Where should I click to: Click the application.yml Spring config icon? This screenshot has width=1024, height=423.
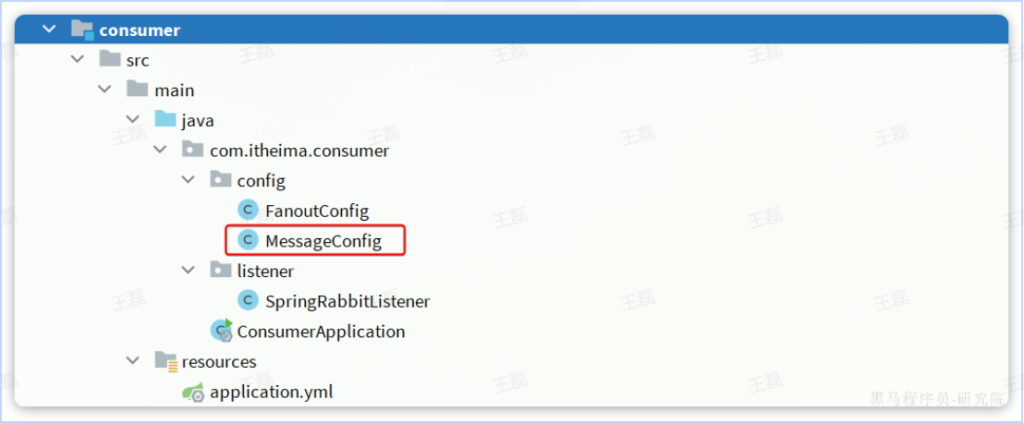193,391
